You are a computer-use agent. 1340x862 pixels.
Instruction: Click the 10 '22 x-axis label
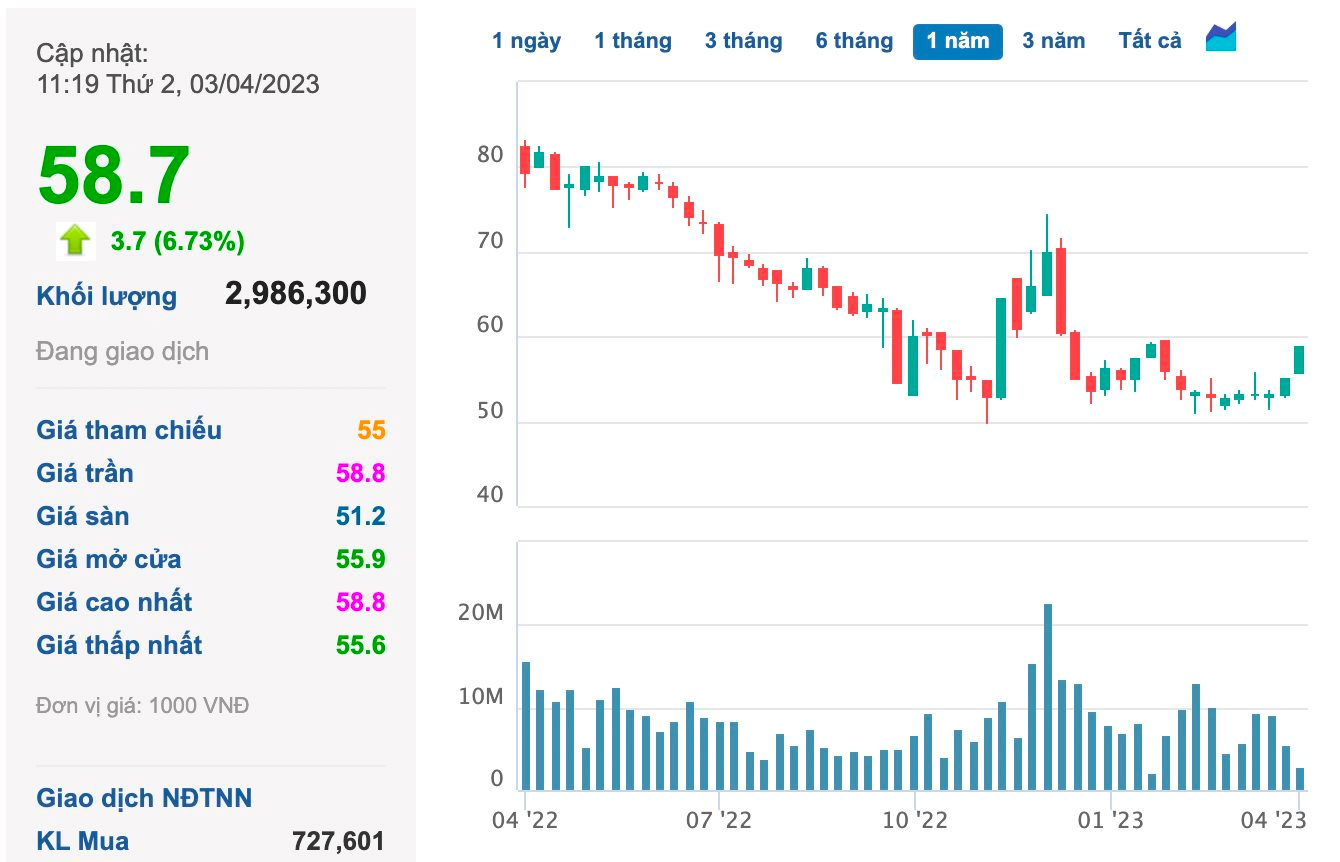pos(915,820)
